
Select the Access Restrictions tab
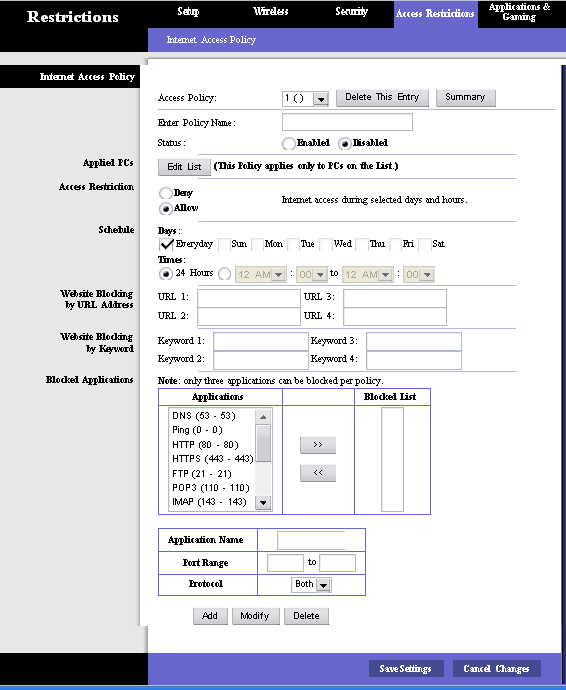coord(435,14)
